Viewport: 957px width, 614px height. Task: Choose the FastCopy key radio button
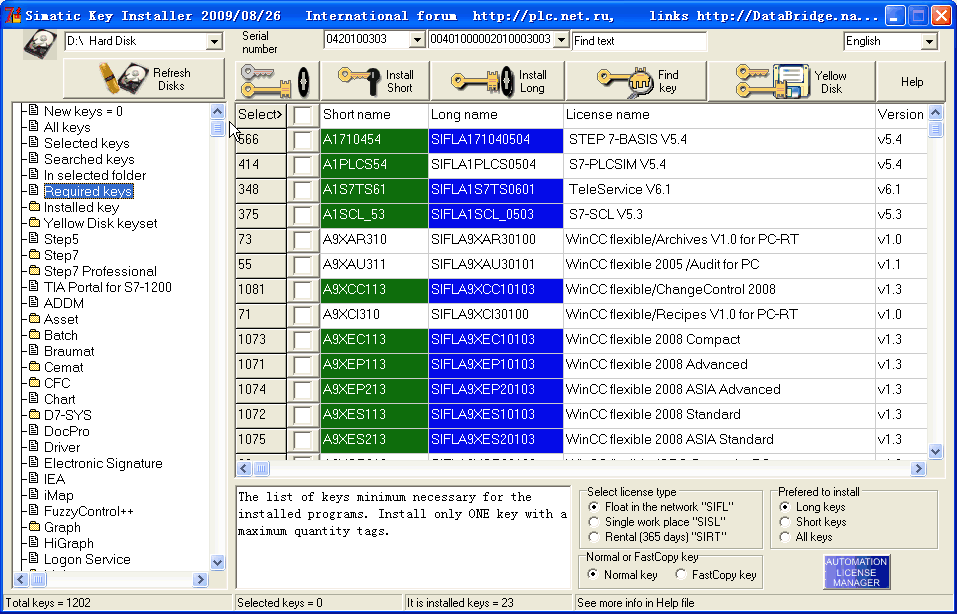tap(680, 575)
